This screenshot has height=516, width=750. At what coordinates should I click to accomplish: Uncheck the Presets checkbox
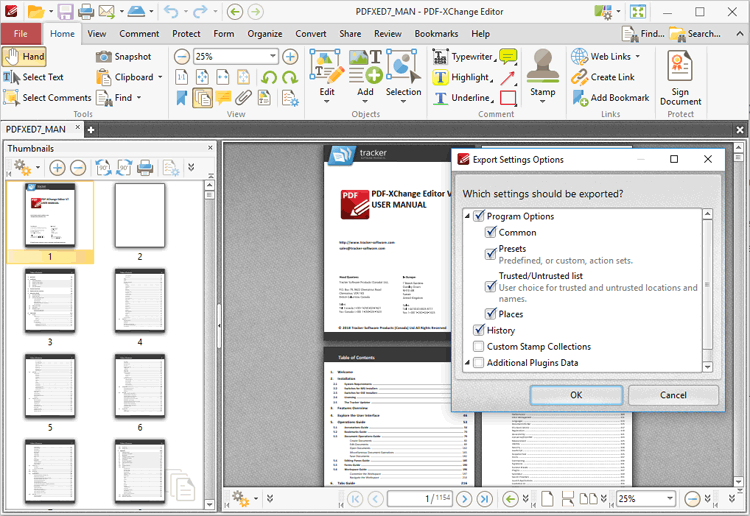point(491,254)
